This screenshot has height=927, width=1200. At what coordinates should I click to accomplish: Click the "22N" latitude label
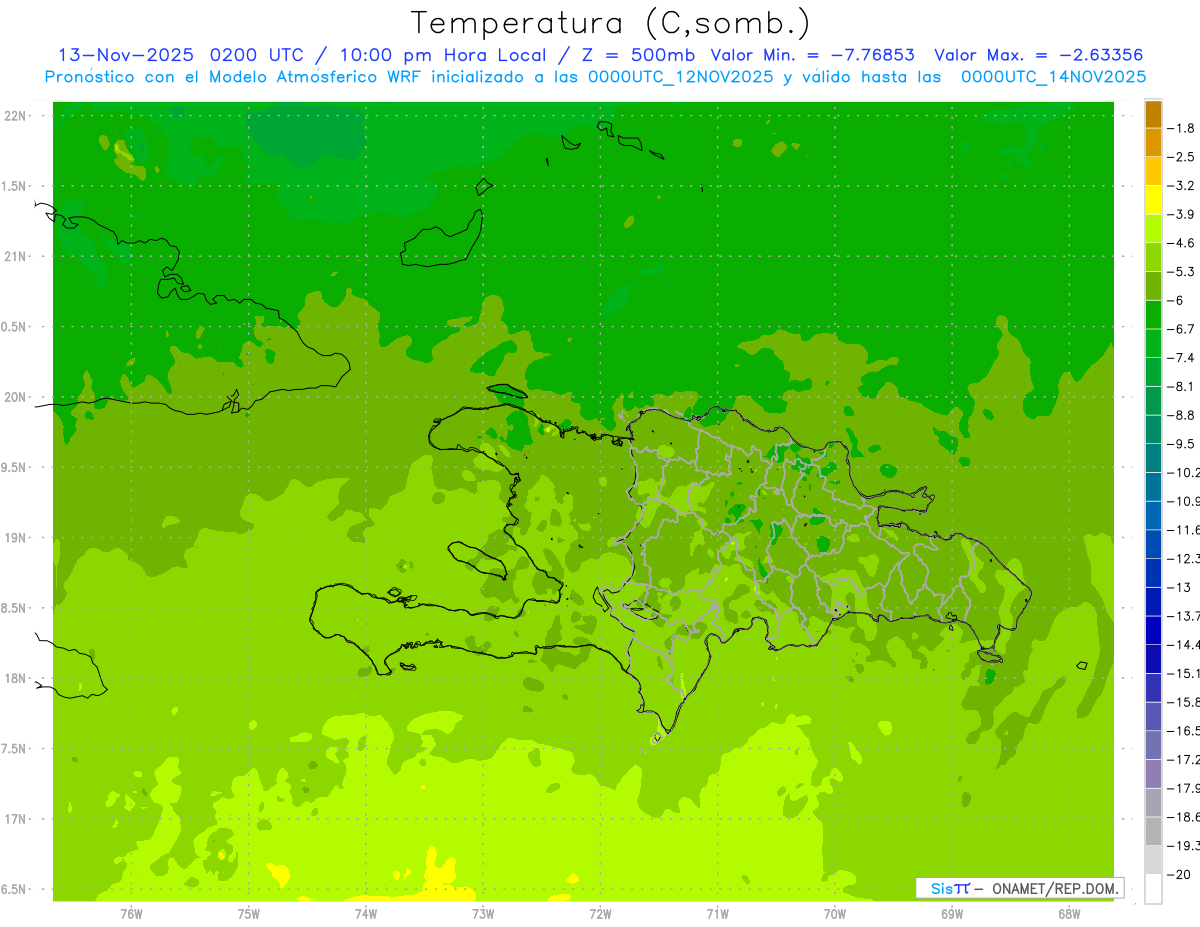click(x=15, y=116)
